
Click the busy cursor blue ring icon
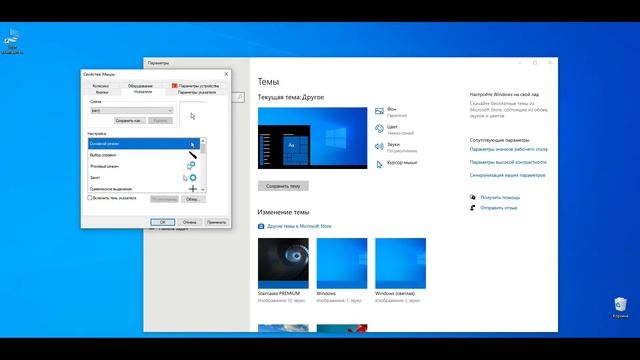point(193,178)
